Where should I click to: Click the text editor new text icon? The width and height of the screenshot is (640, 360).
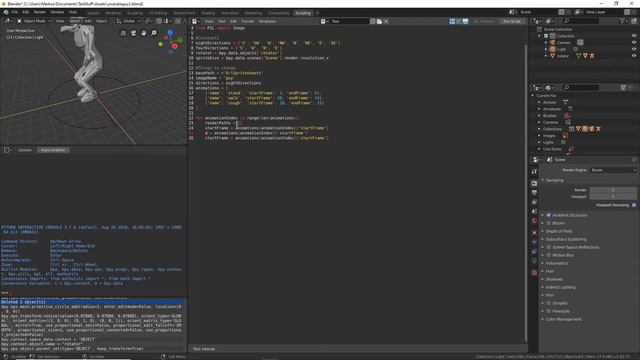(x=373, y=21)
